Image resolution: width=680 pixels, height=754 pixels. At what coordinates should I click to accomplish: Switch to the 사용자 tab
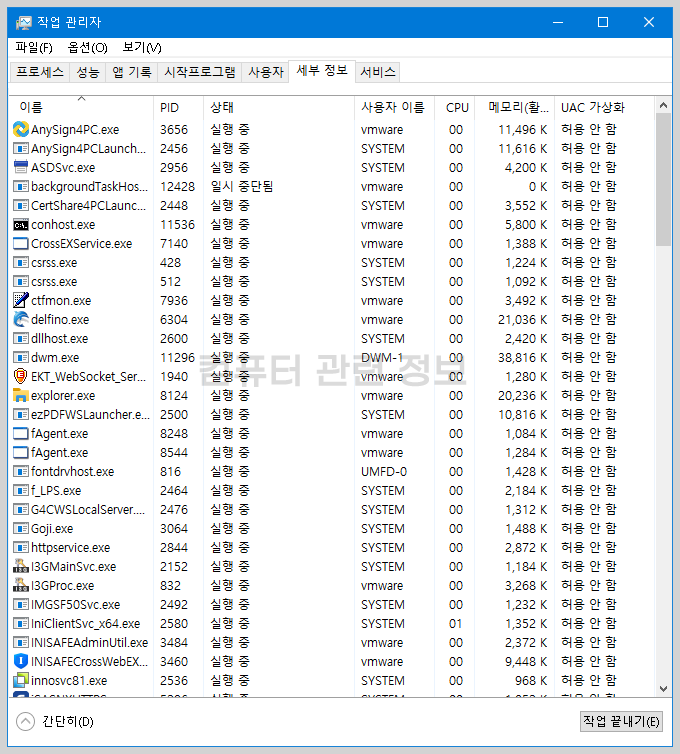[x=265, y=72]
